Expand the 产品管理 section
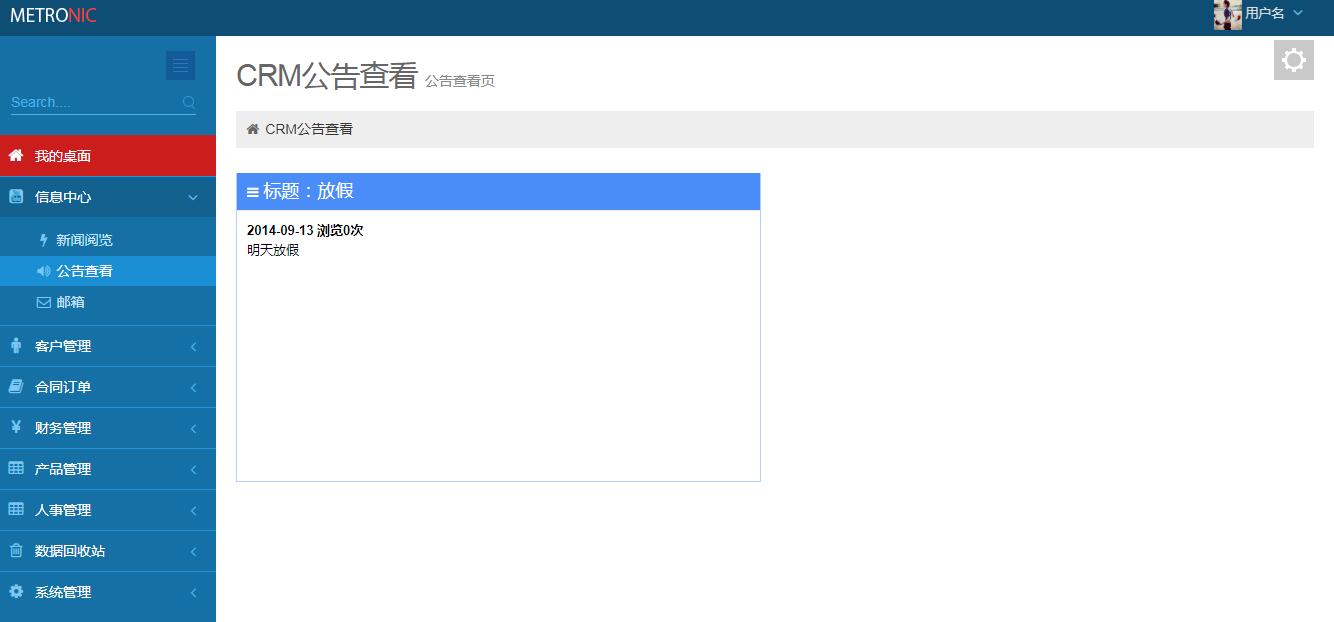 pos(108,469)
